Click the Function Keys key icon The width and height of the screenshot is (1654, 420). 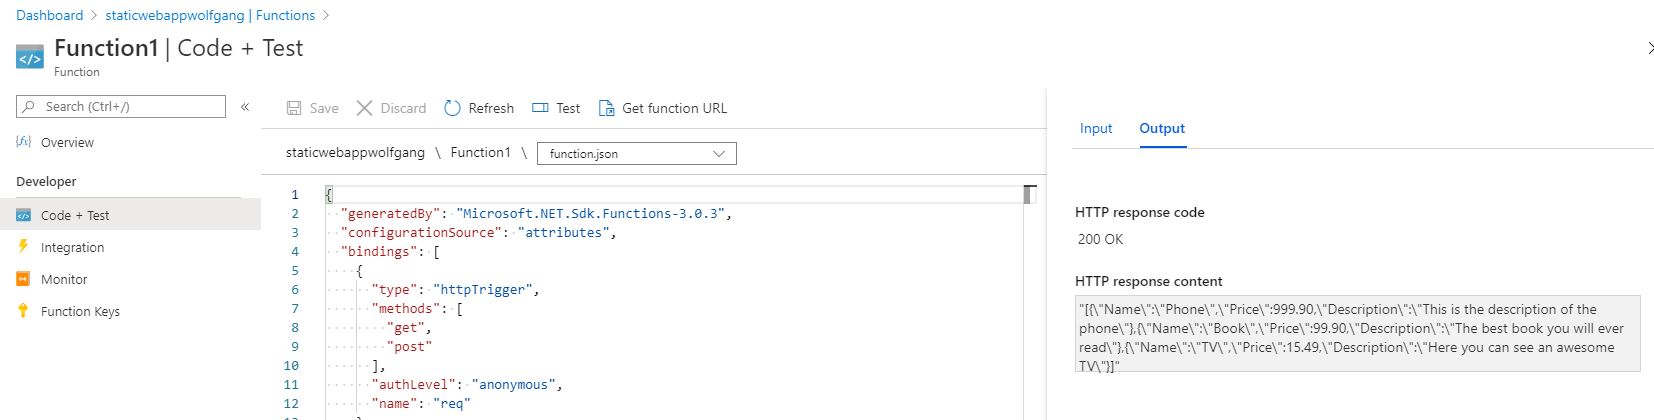(23, 311)
